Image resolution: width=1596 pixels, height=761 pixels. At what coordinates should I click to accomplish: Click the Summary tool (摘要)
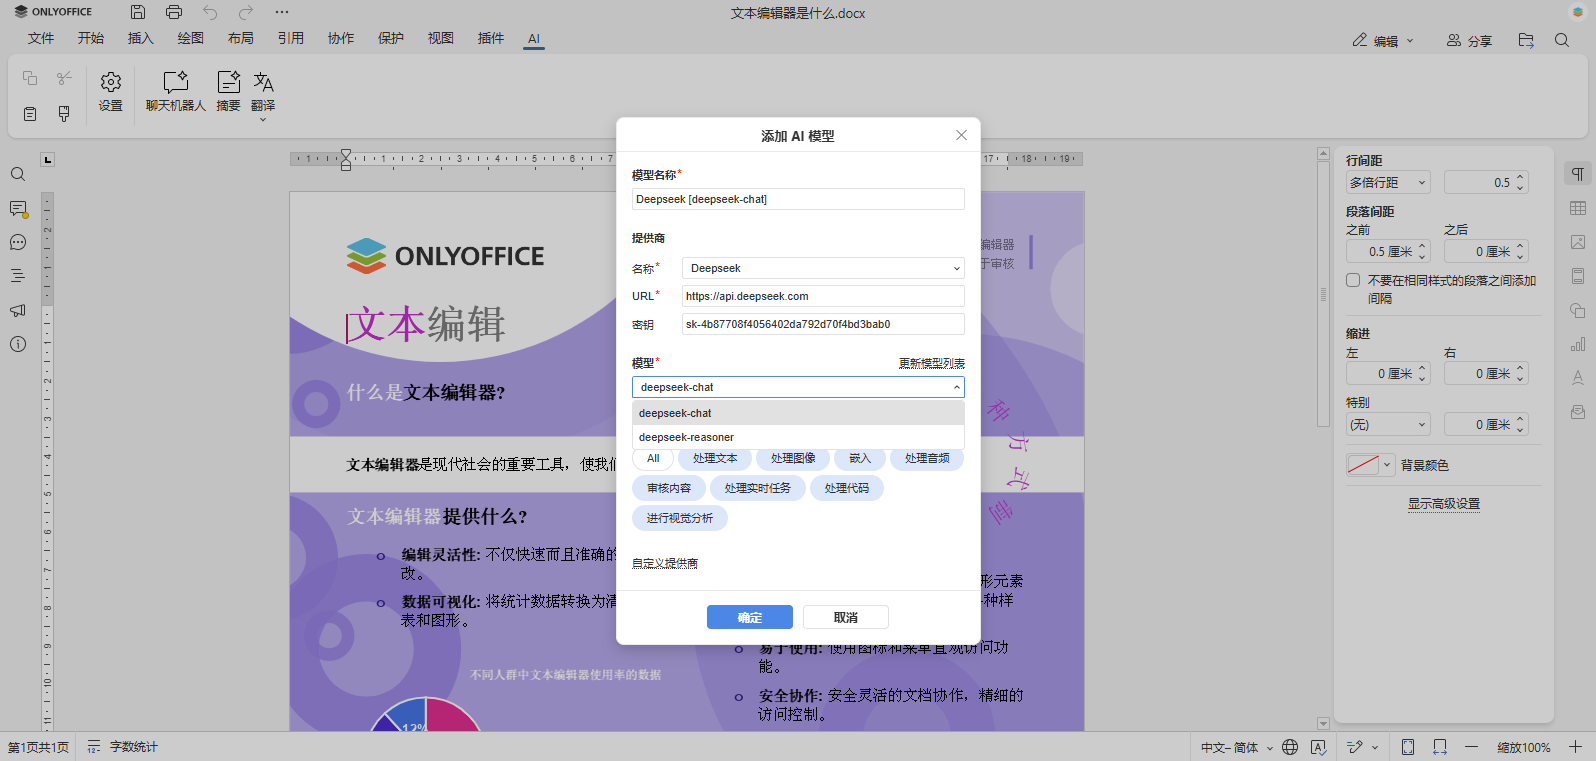[229, 92]
